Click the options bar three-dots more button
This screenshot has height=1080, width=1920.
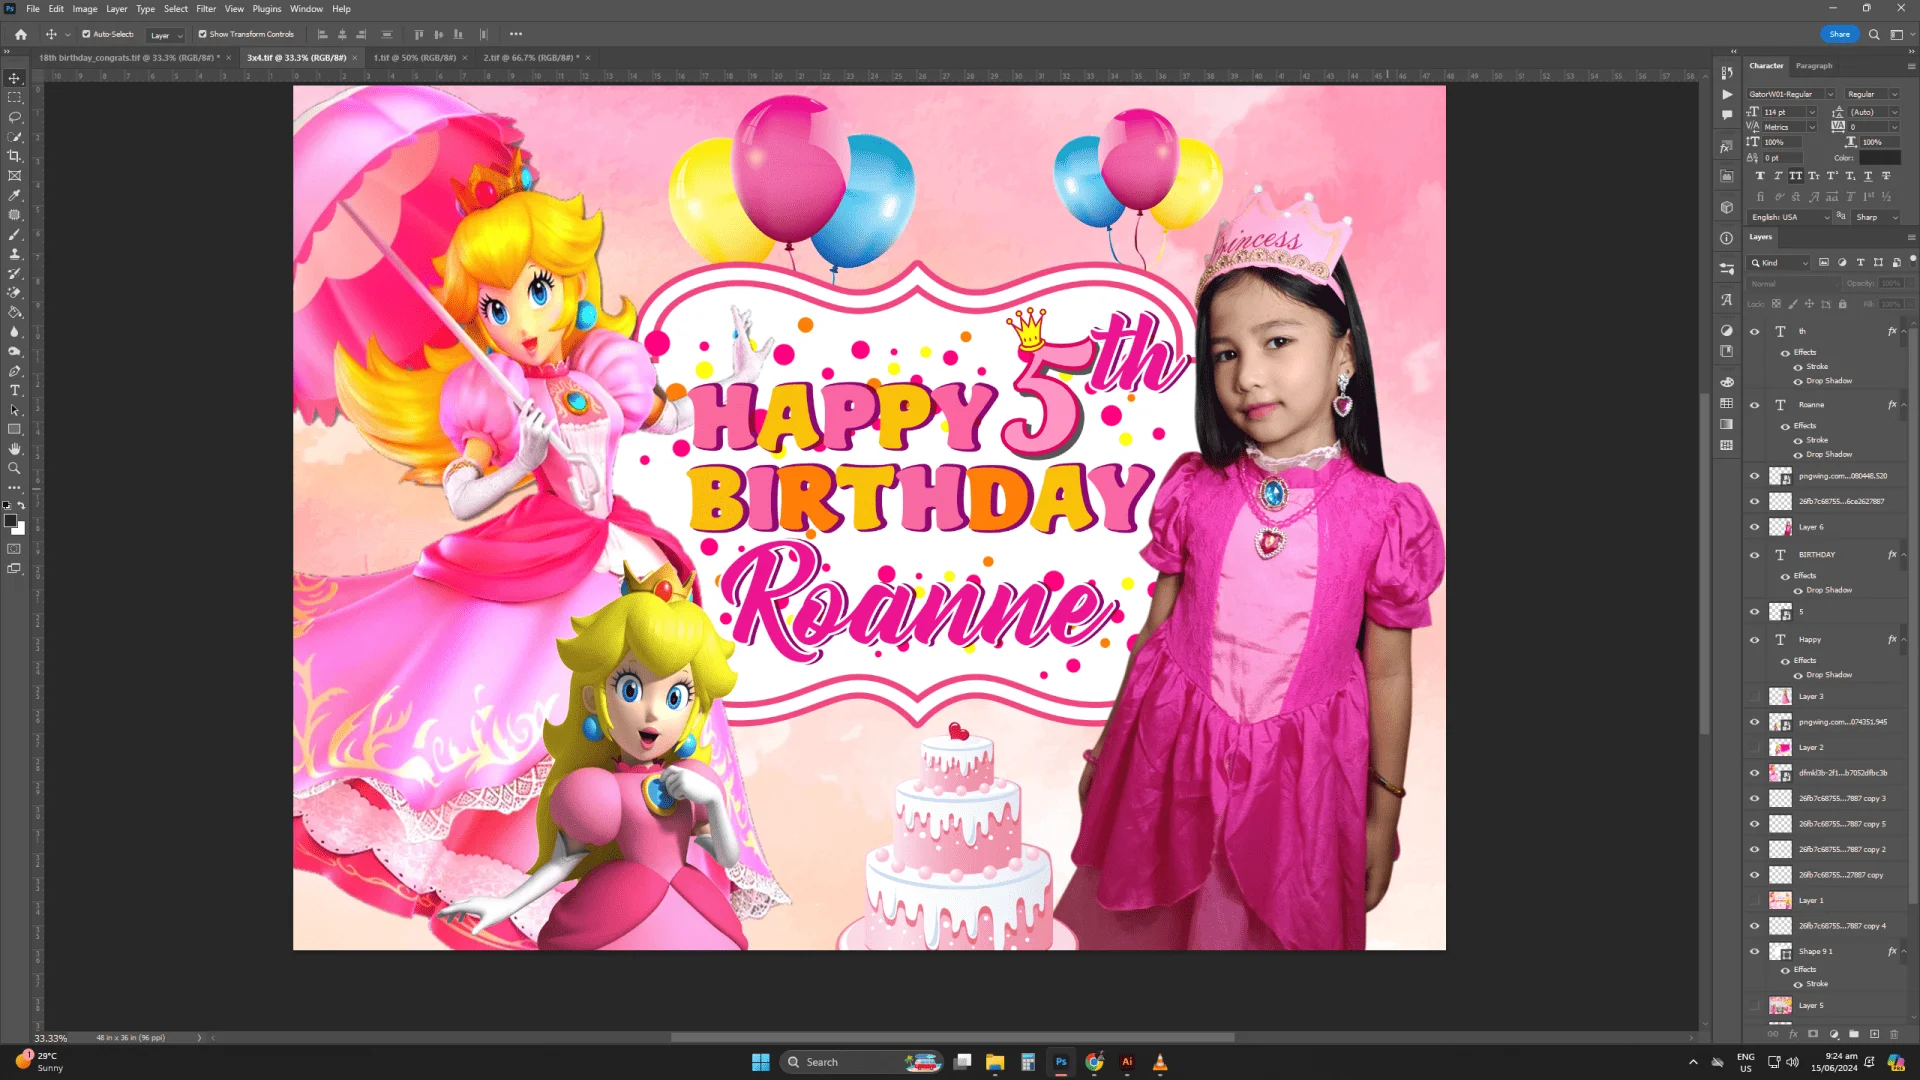tap(516, 34)
